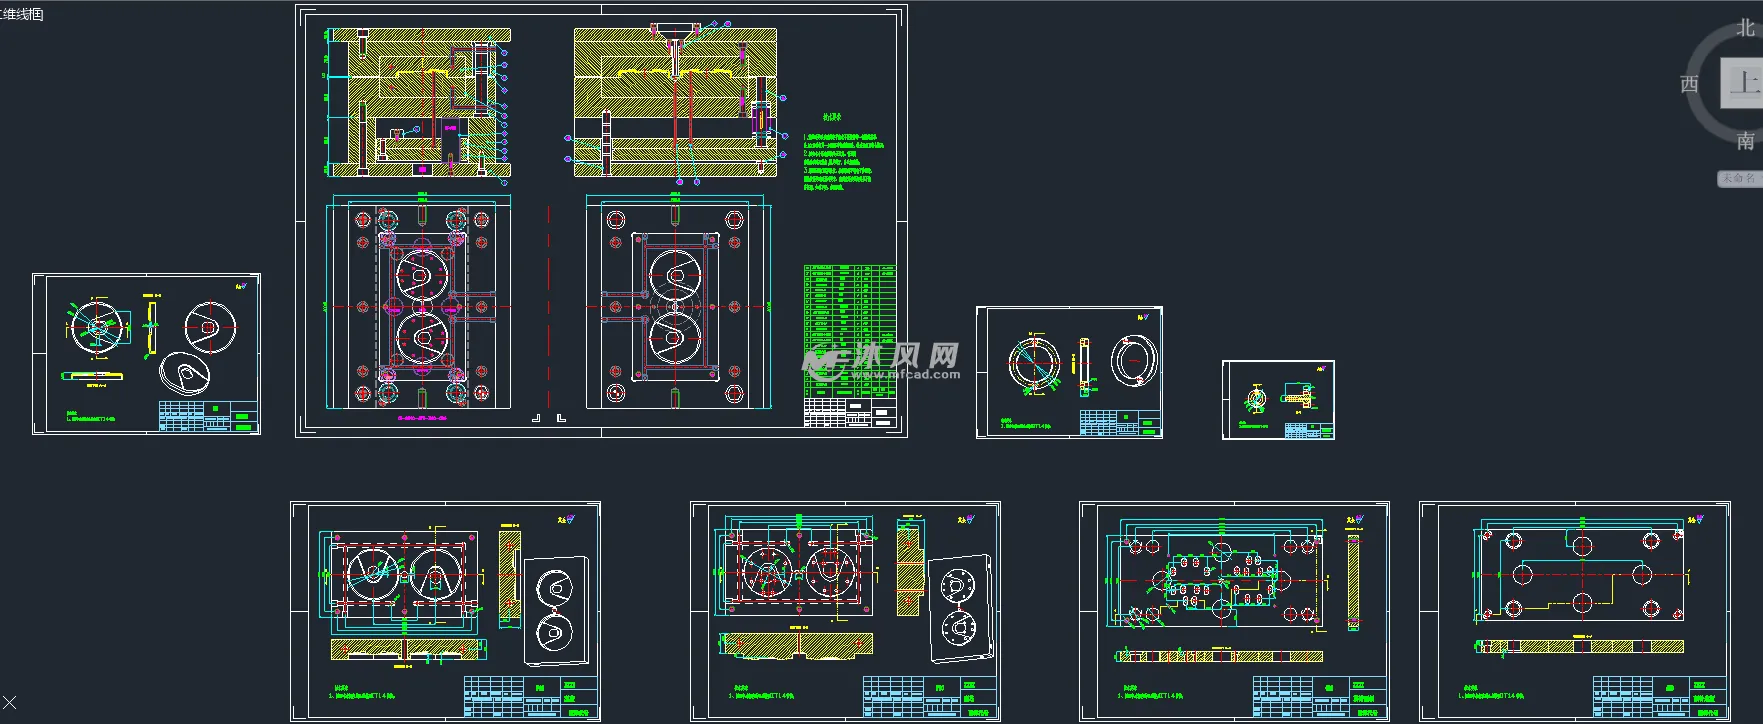Select the bottom-right plate drawing sheet
1763x724 pixels.
point(1574,611)
